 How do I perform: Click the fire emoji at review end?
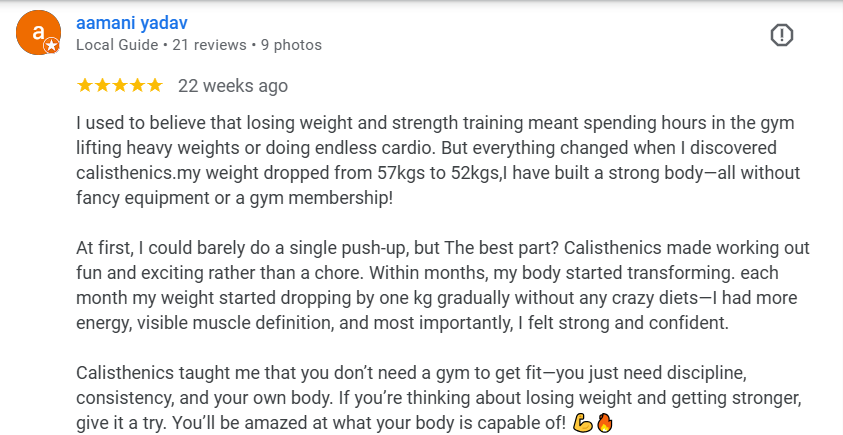(x=603, y=422)
